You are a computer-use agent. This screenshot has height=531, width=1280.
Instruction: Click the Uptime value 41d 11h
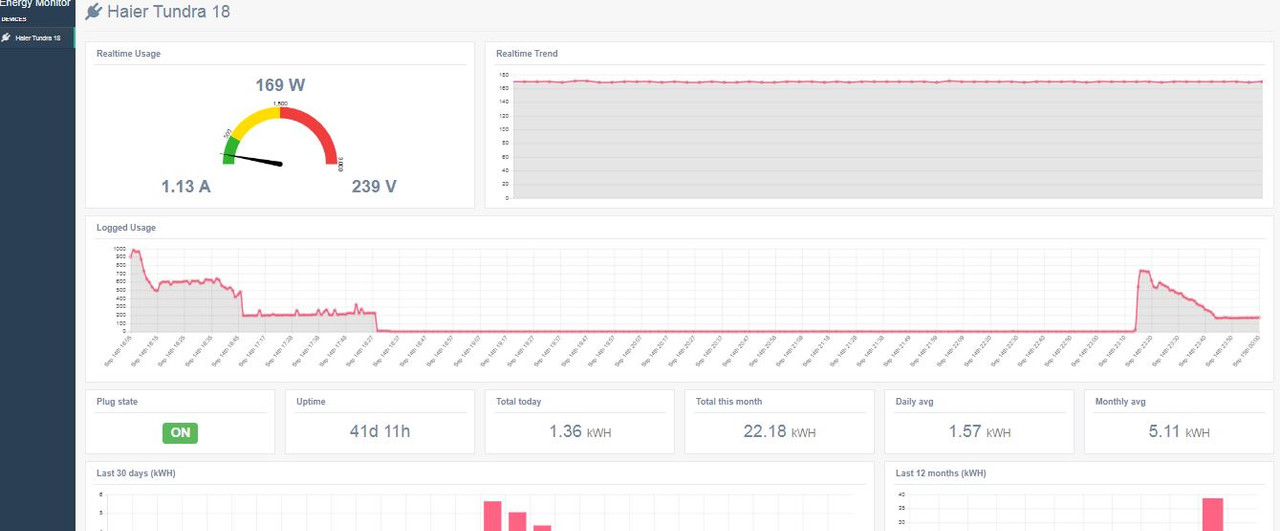tap(379, 432)
